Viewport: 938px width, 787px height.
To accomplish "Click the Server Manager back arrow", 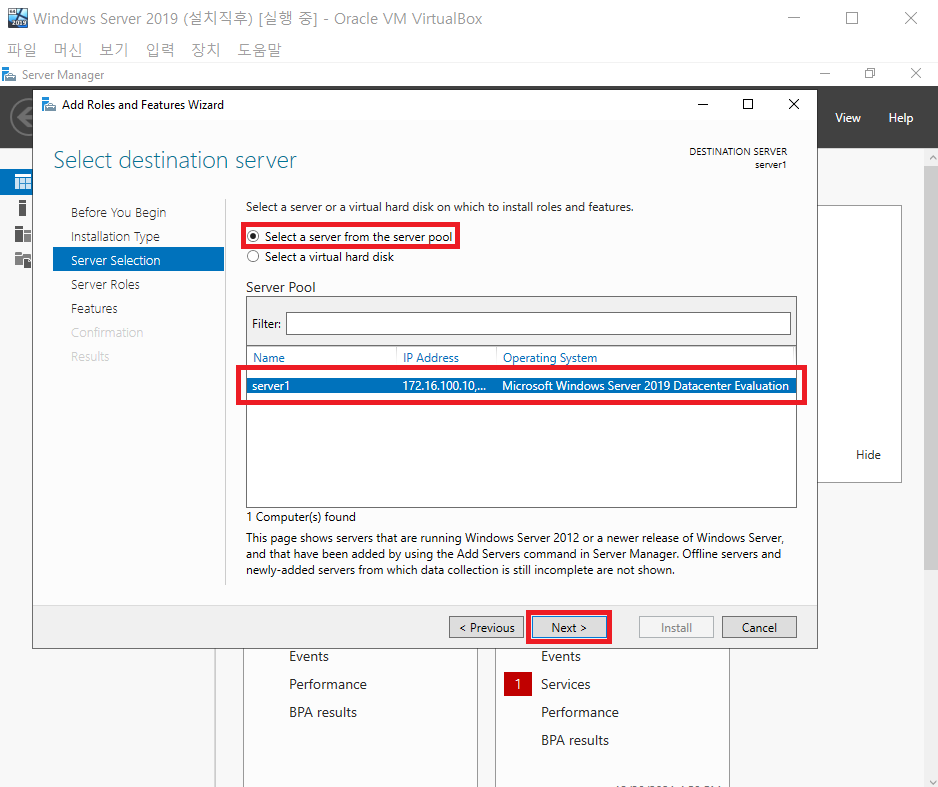I will [23, 117].
